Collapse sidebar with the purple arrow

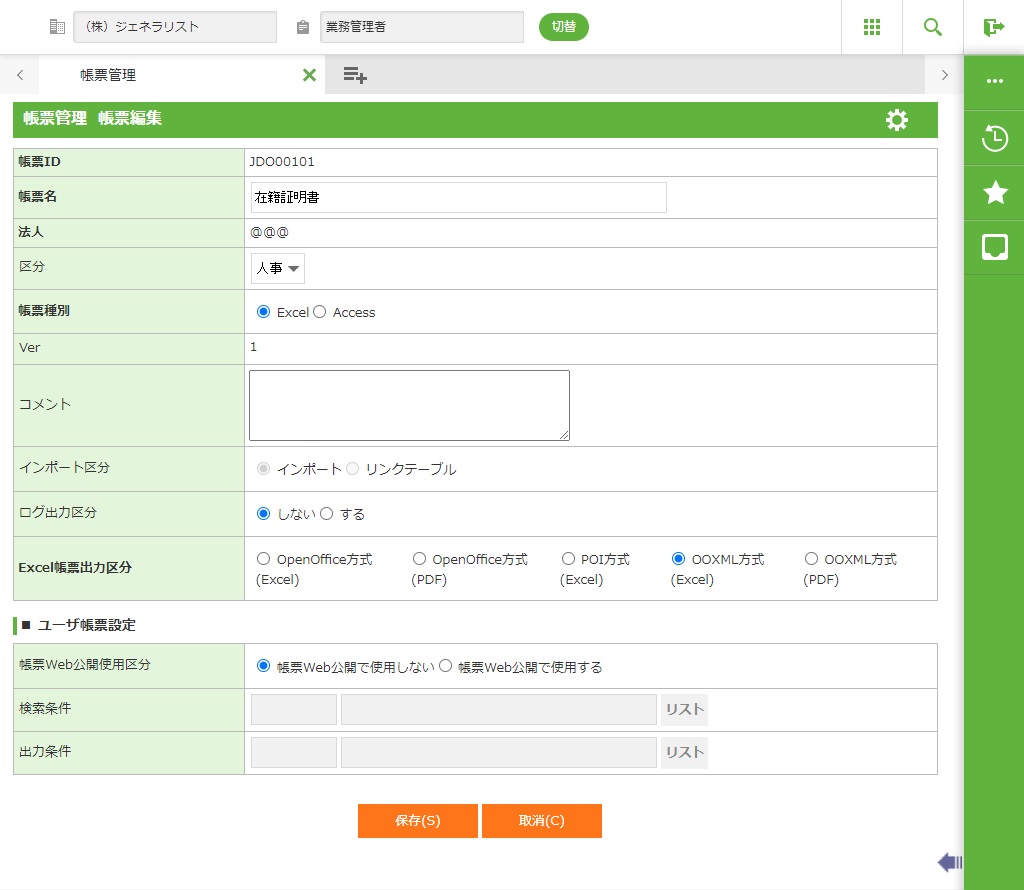pyautogui.click(x=949, y=862)
